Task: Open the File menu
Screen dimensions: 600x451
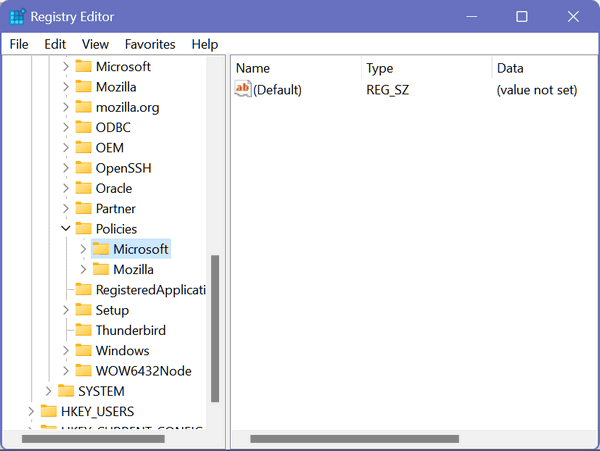Action: pyautogui.click(x=19, y=44)
